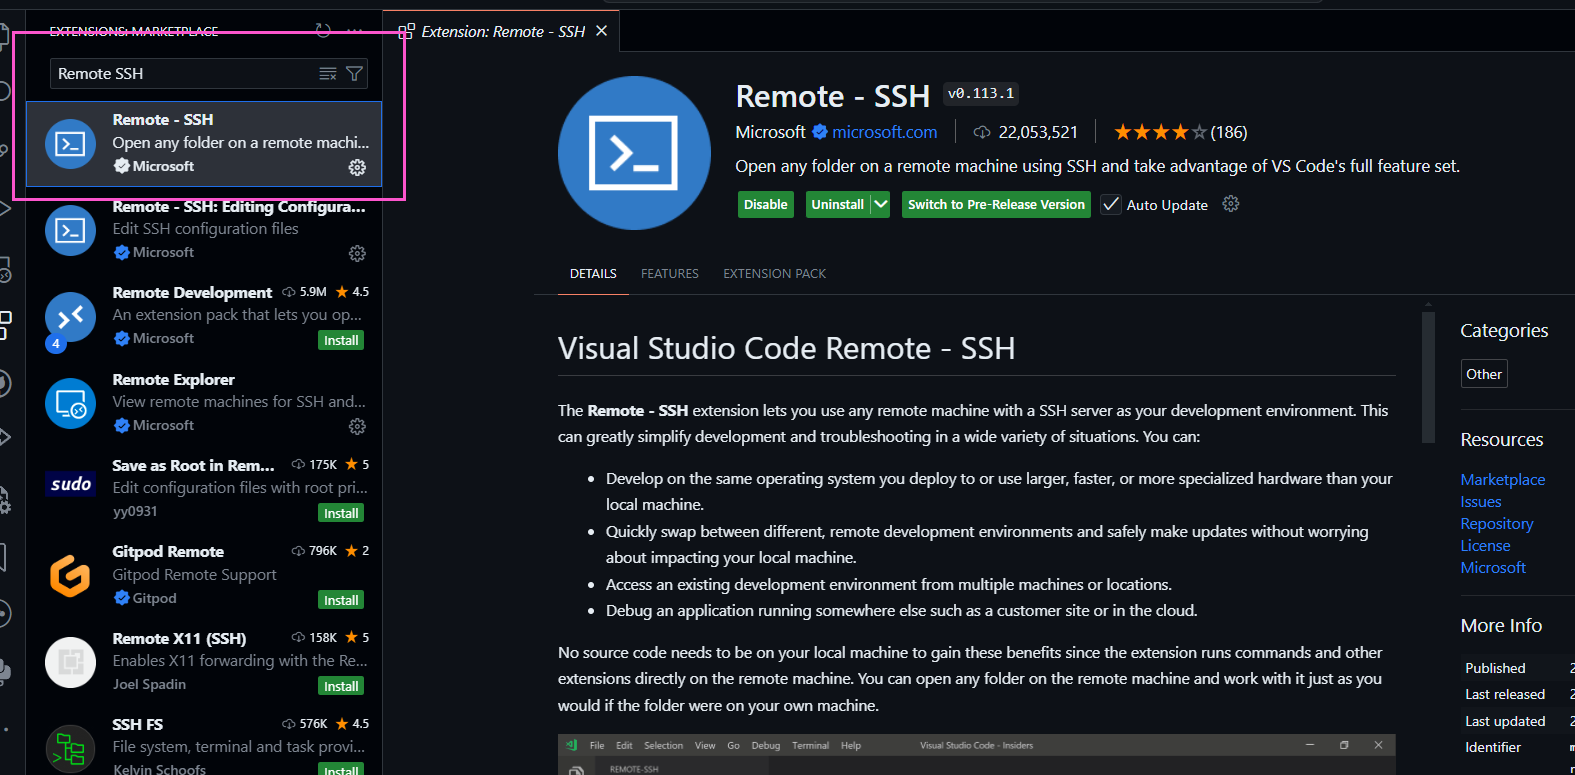Click the install count cloud icon
Viewport: 1575px width, 775px height.
(x=982, y=132)
